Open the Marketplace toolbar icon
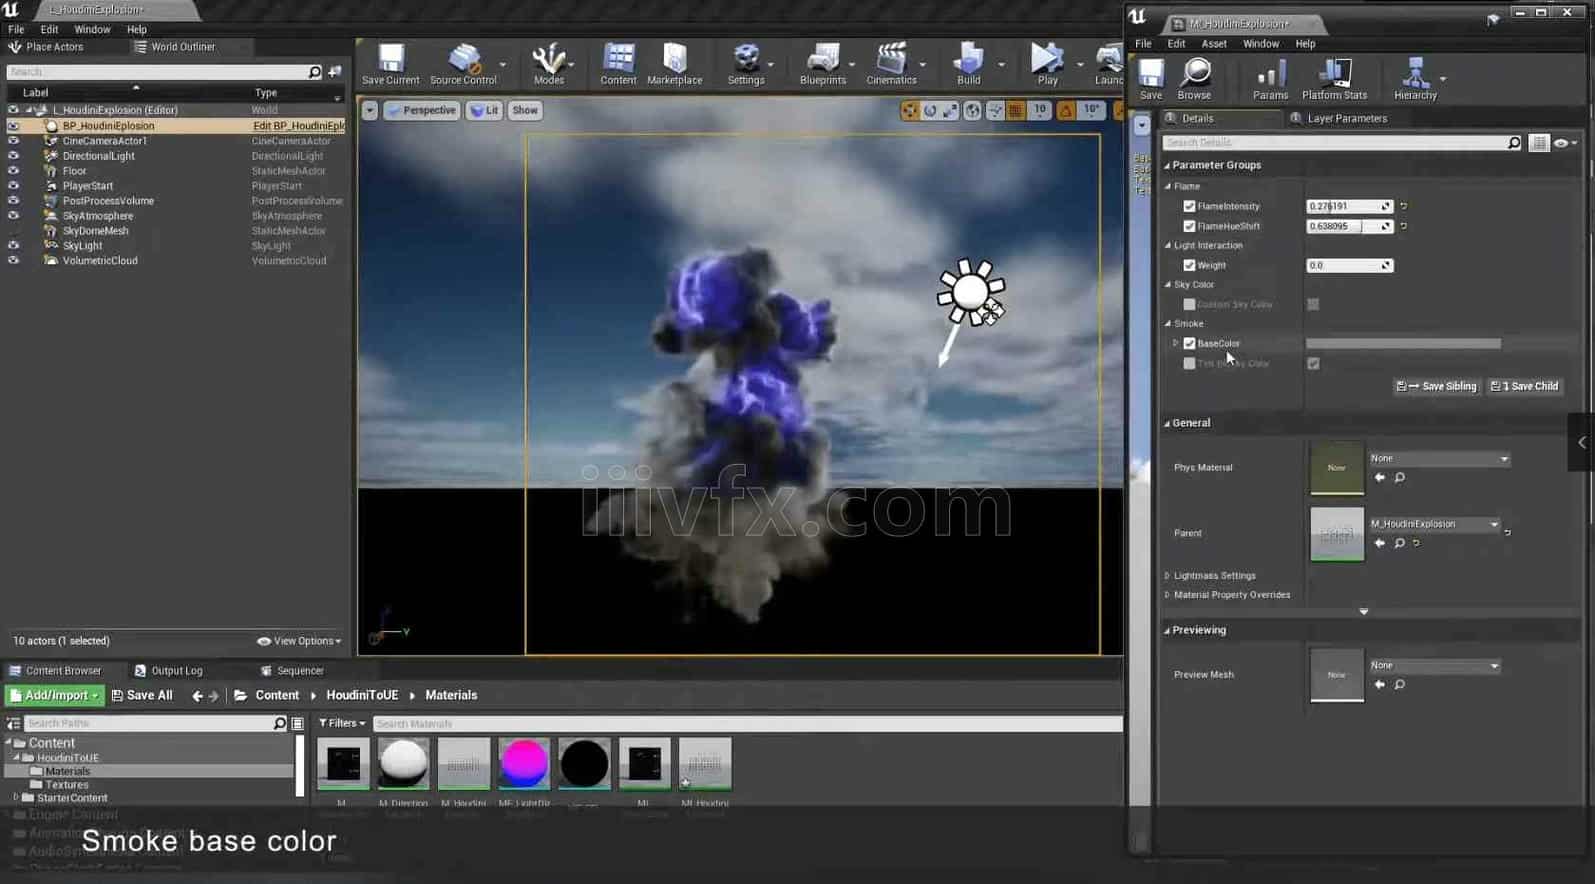The width and height of the screenshot is (1595, 884). coord(674,64)
